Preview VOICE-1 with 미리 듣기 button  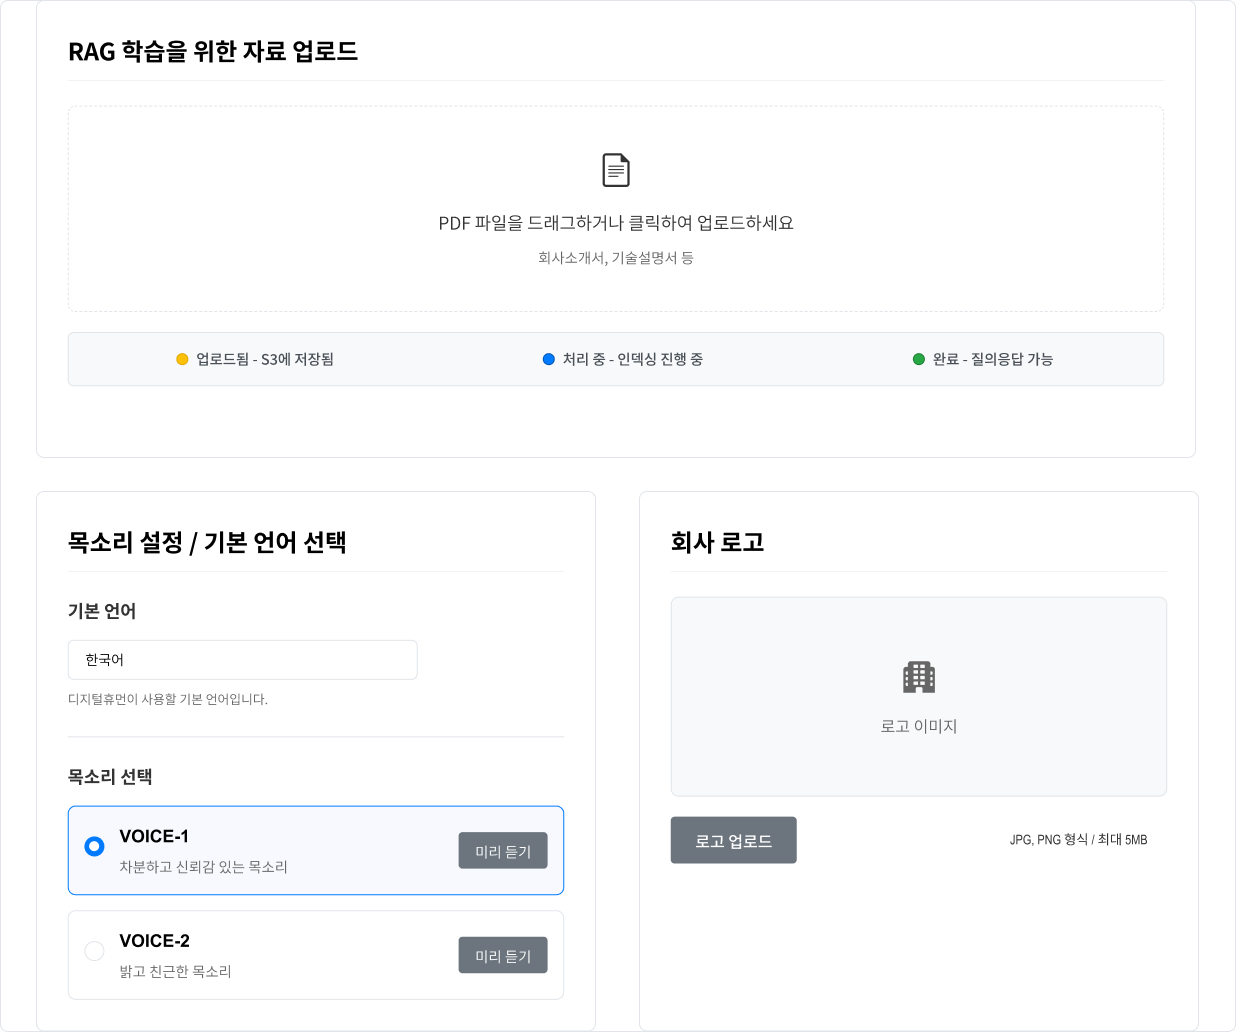[503, 851]
